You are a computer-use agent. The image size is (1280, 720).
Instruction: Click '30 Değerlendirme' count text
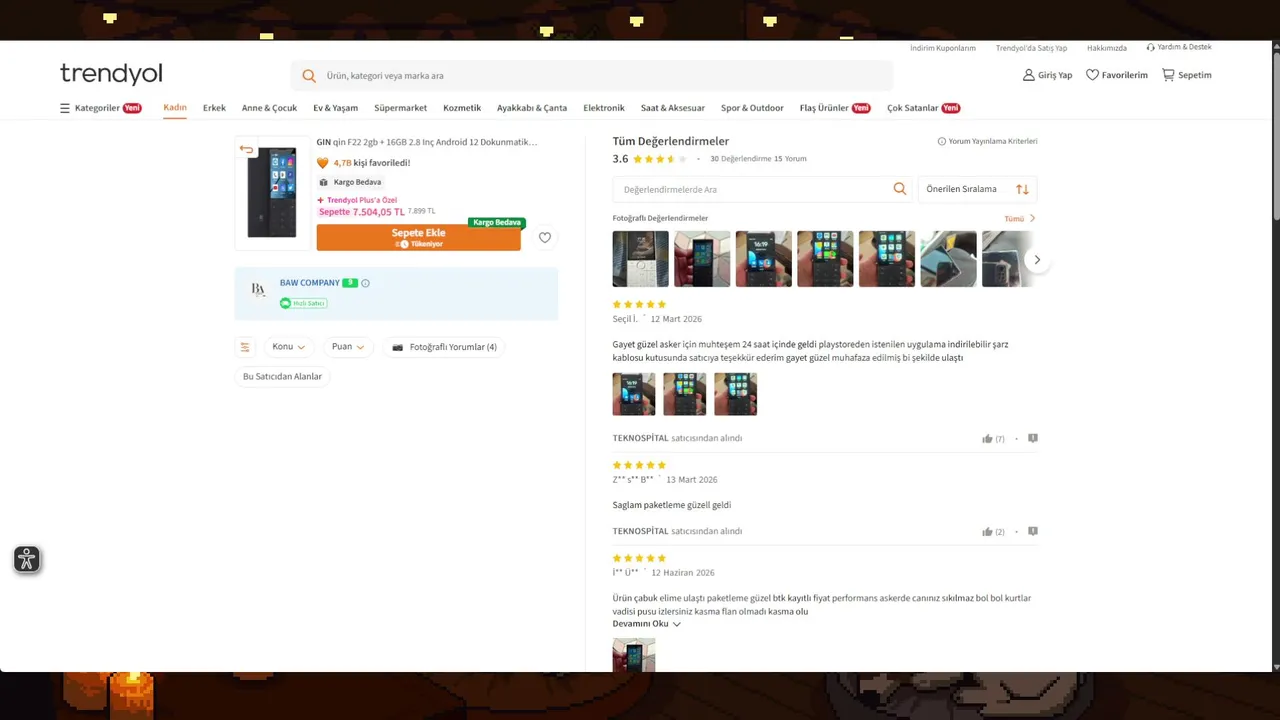[x=740, y=159]
